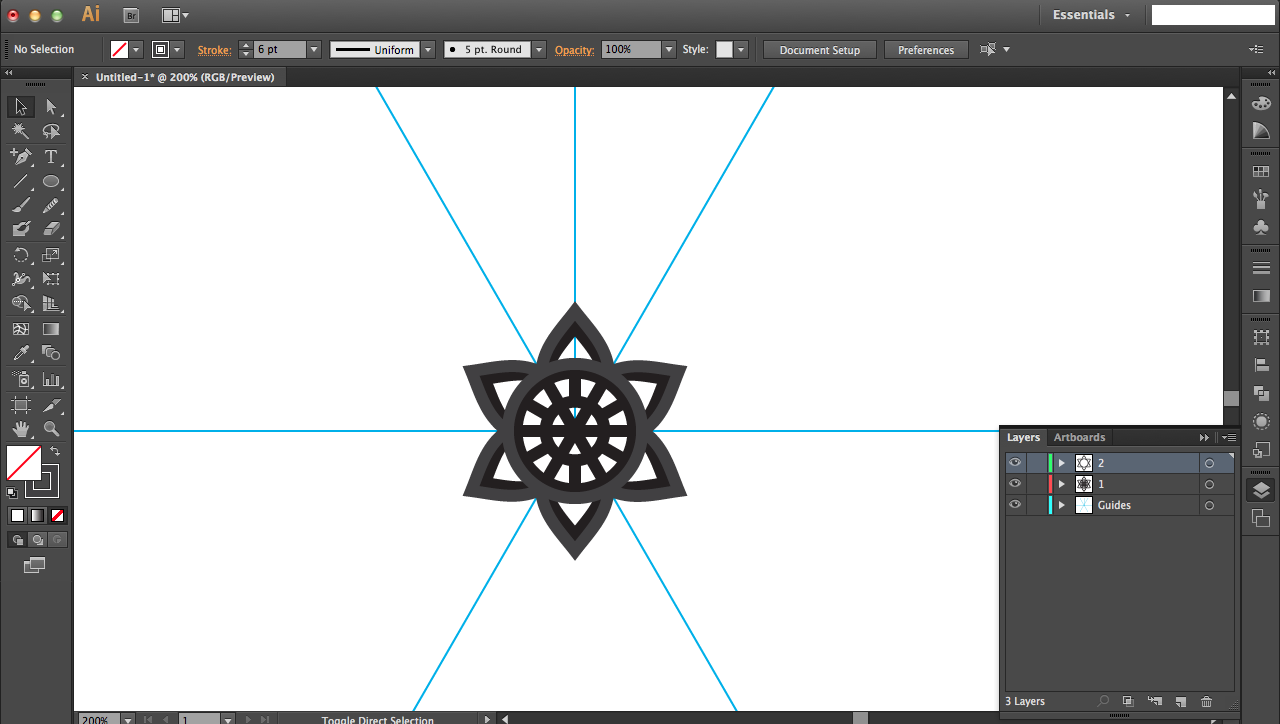This screenshot has height=724, width=1280.
Task: Open stroke weight dropdown
Action: coord(314,49)
